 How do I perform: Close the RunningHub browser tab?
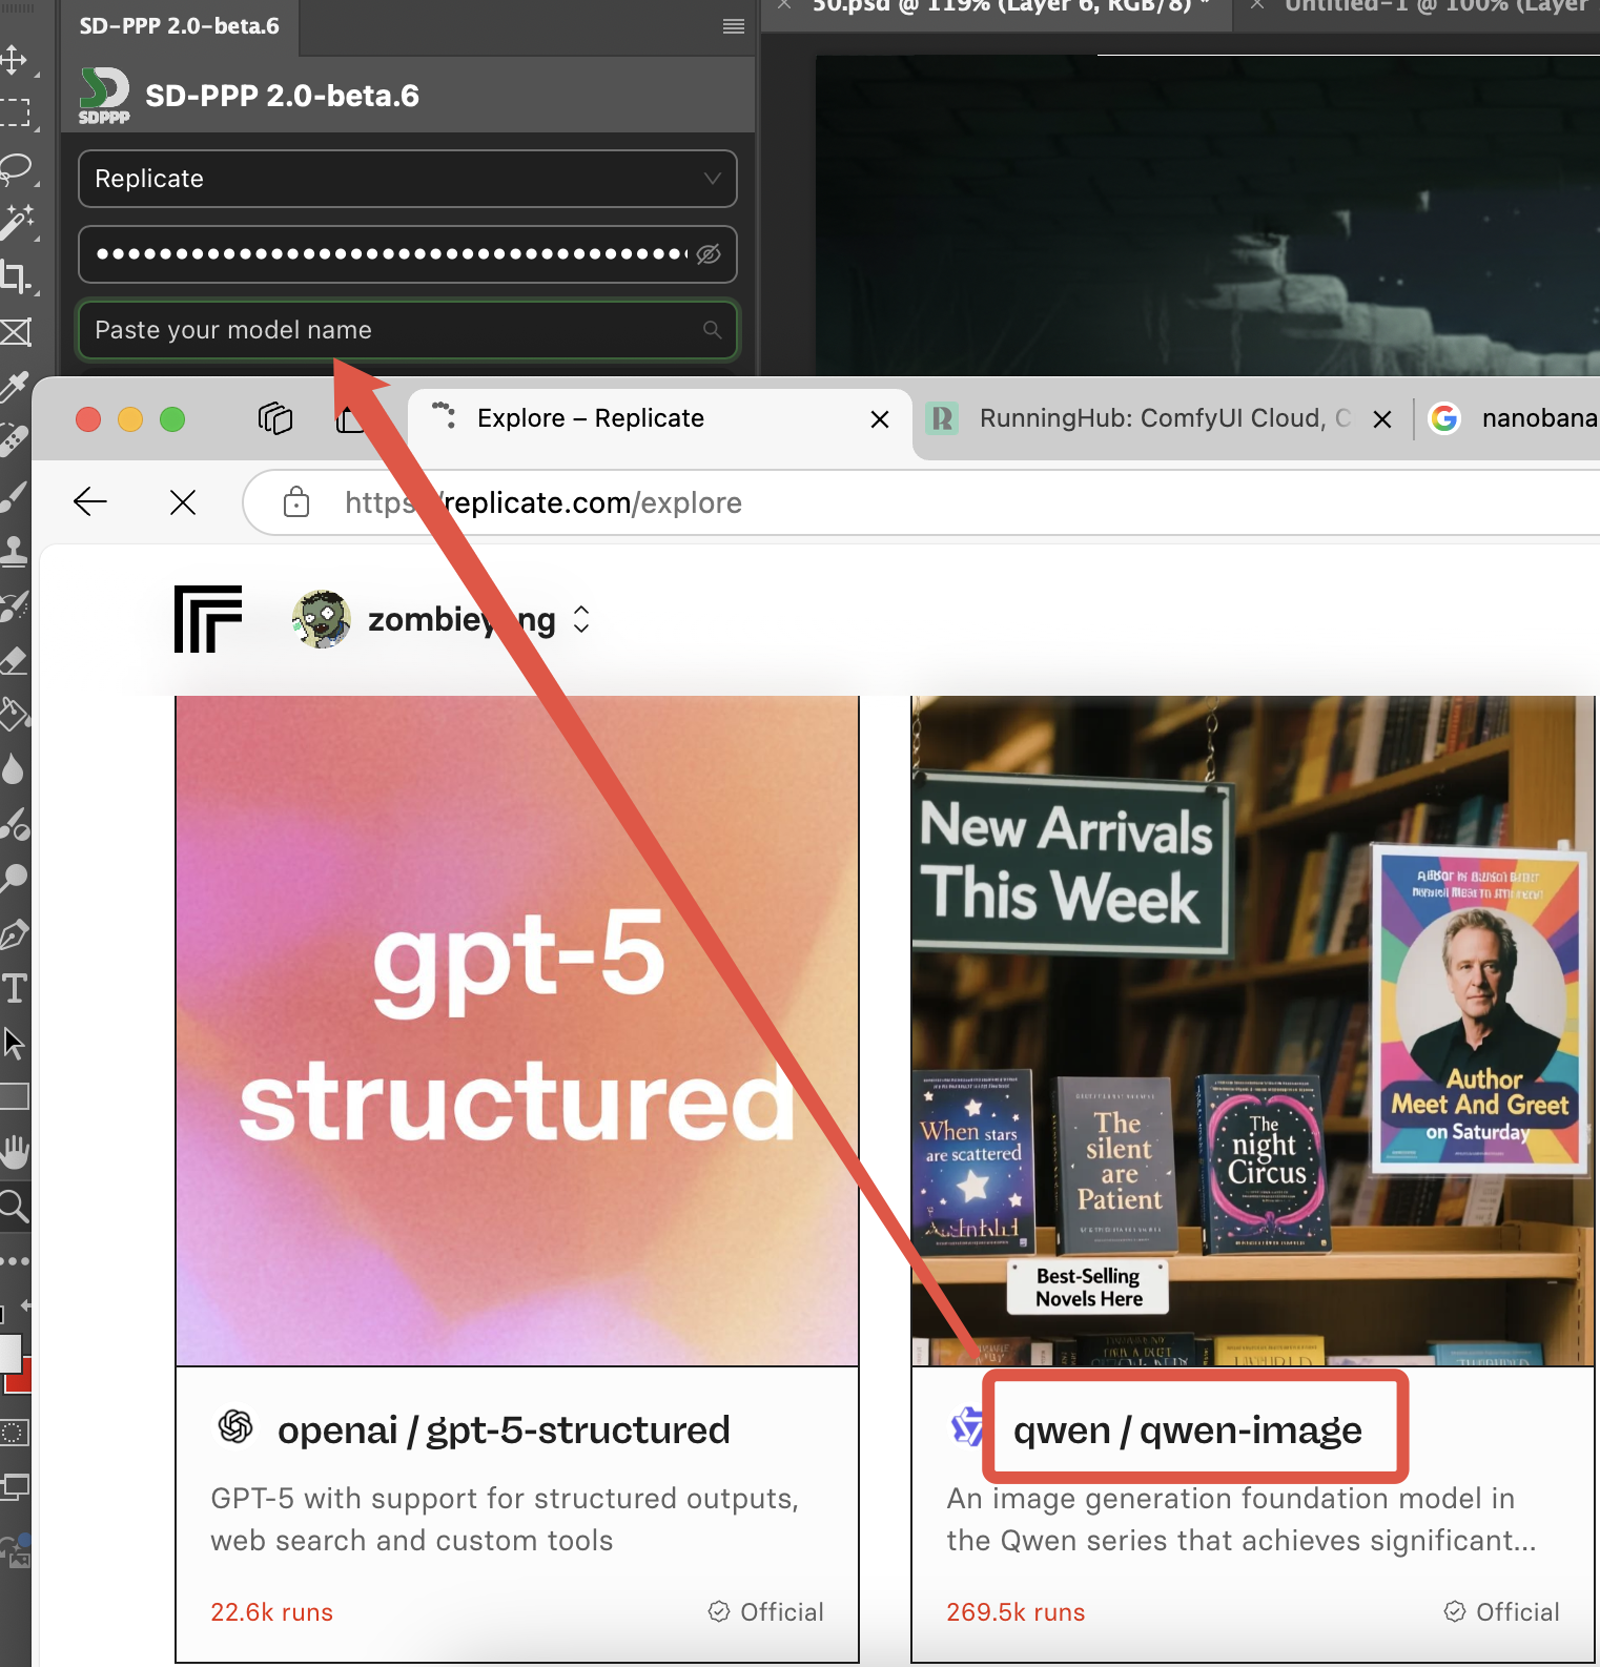click(x=1382, y=419)
